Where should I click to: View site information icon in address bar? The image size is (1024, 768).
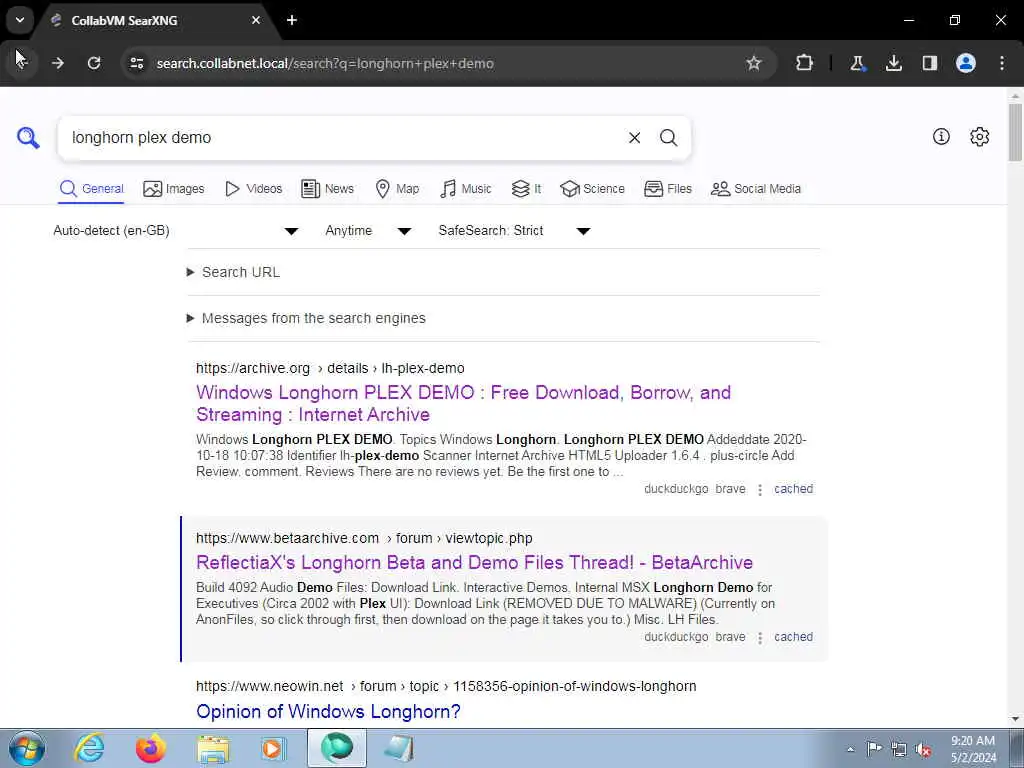(136, 63)
